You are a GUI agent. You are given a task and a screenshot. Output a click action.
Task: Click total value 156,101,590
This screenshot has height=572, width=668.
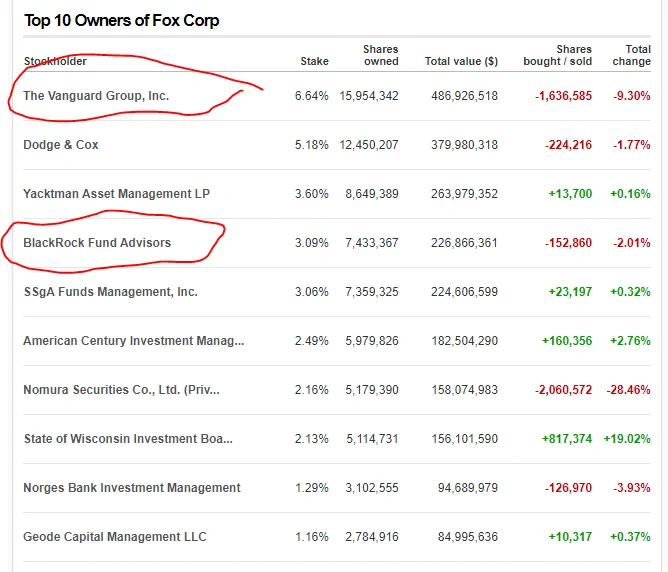pyautogui.click(x=464, y=439)
